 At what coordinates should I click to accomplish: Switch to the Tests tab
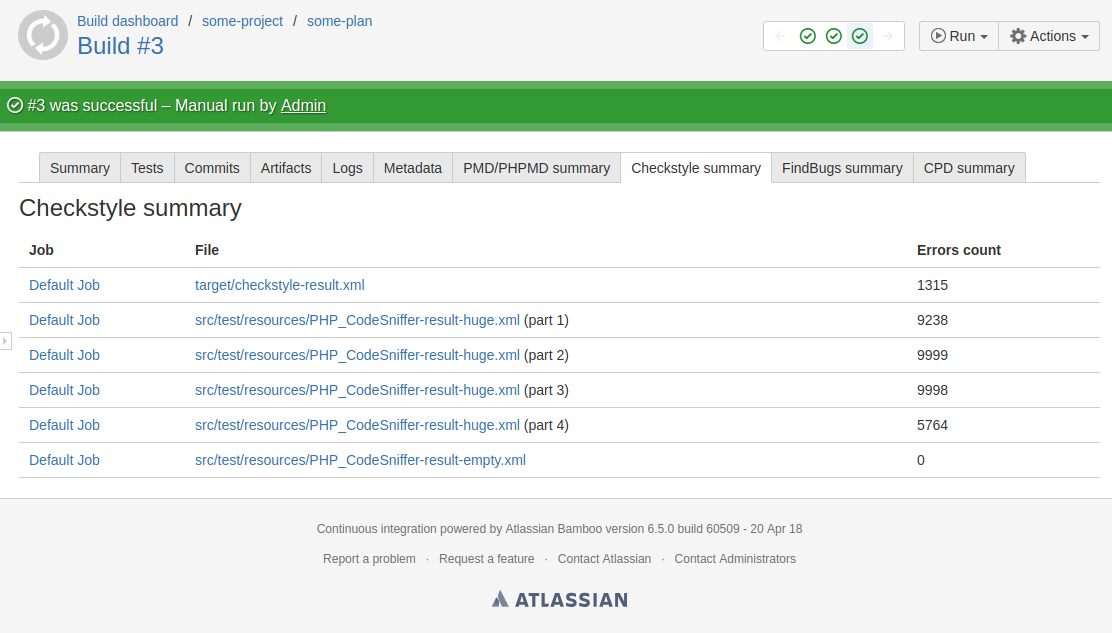tap(148, 168)
